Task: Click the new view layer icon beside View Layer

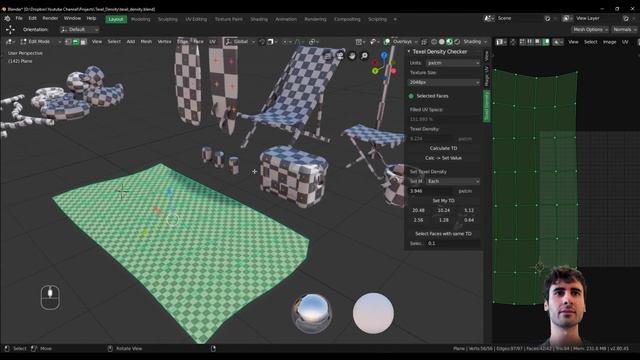Action: 626,18
